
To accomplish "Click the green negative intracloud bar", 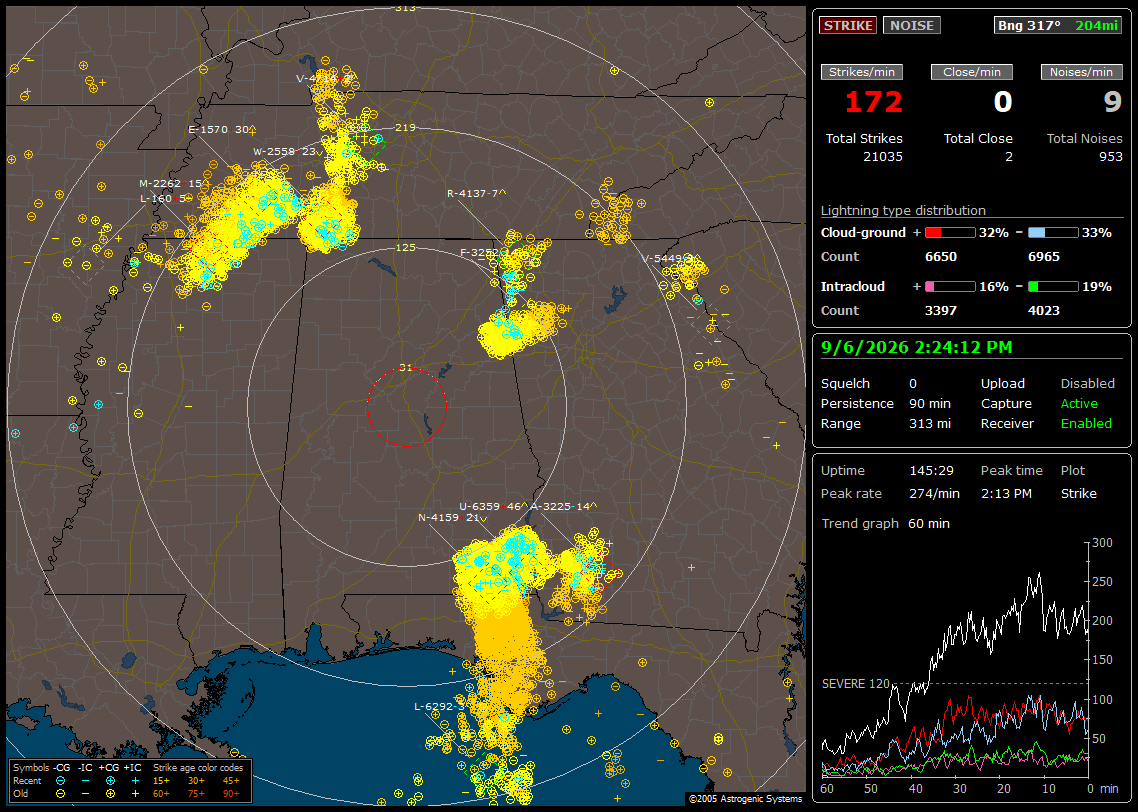I will [x=1052, y=287].
